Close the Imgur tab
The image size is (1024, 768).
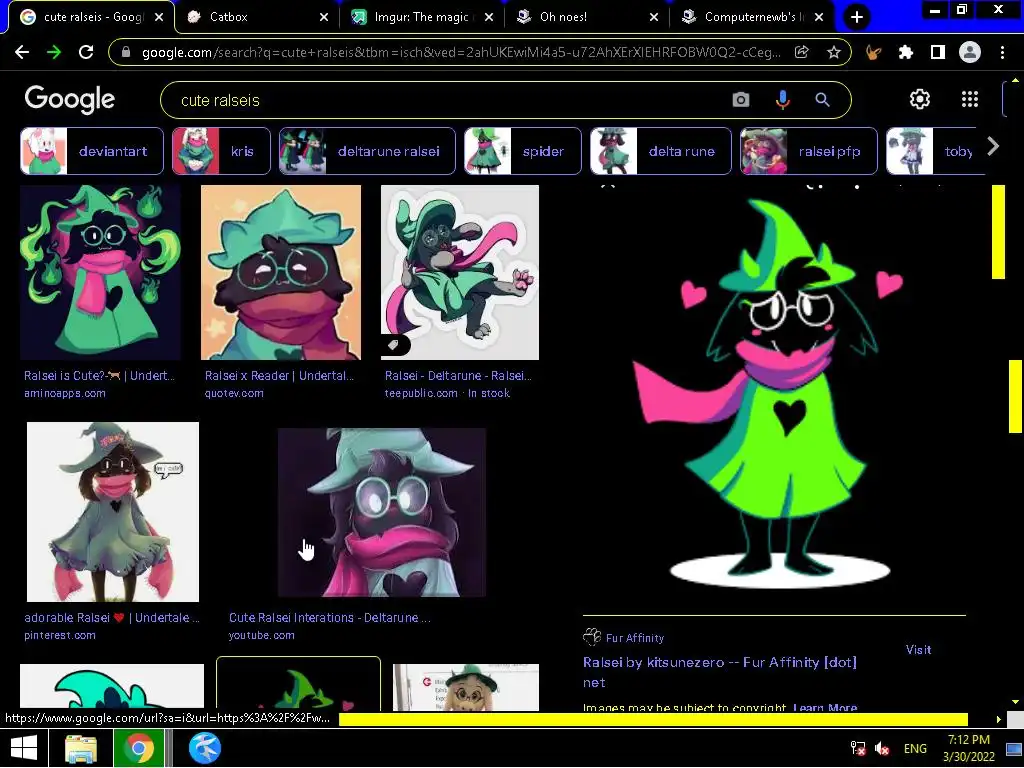488,18
